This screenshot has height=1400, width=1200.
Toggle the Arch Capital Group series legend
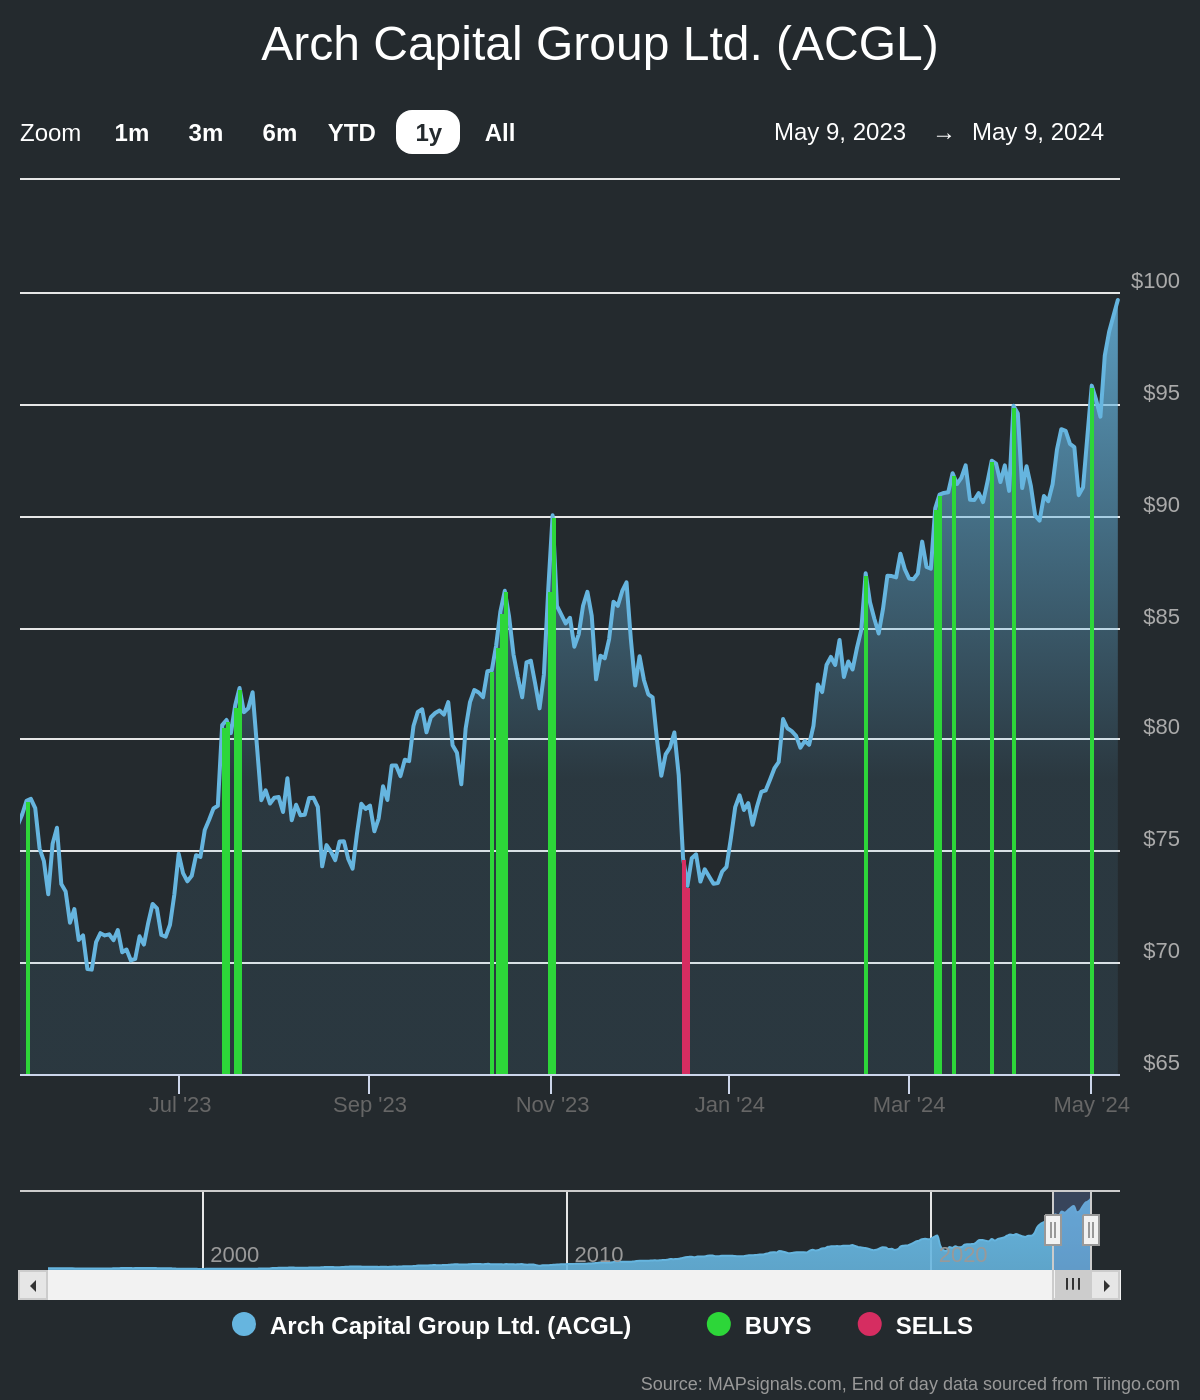click(x=432, y=1325)
